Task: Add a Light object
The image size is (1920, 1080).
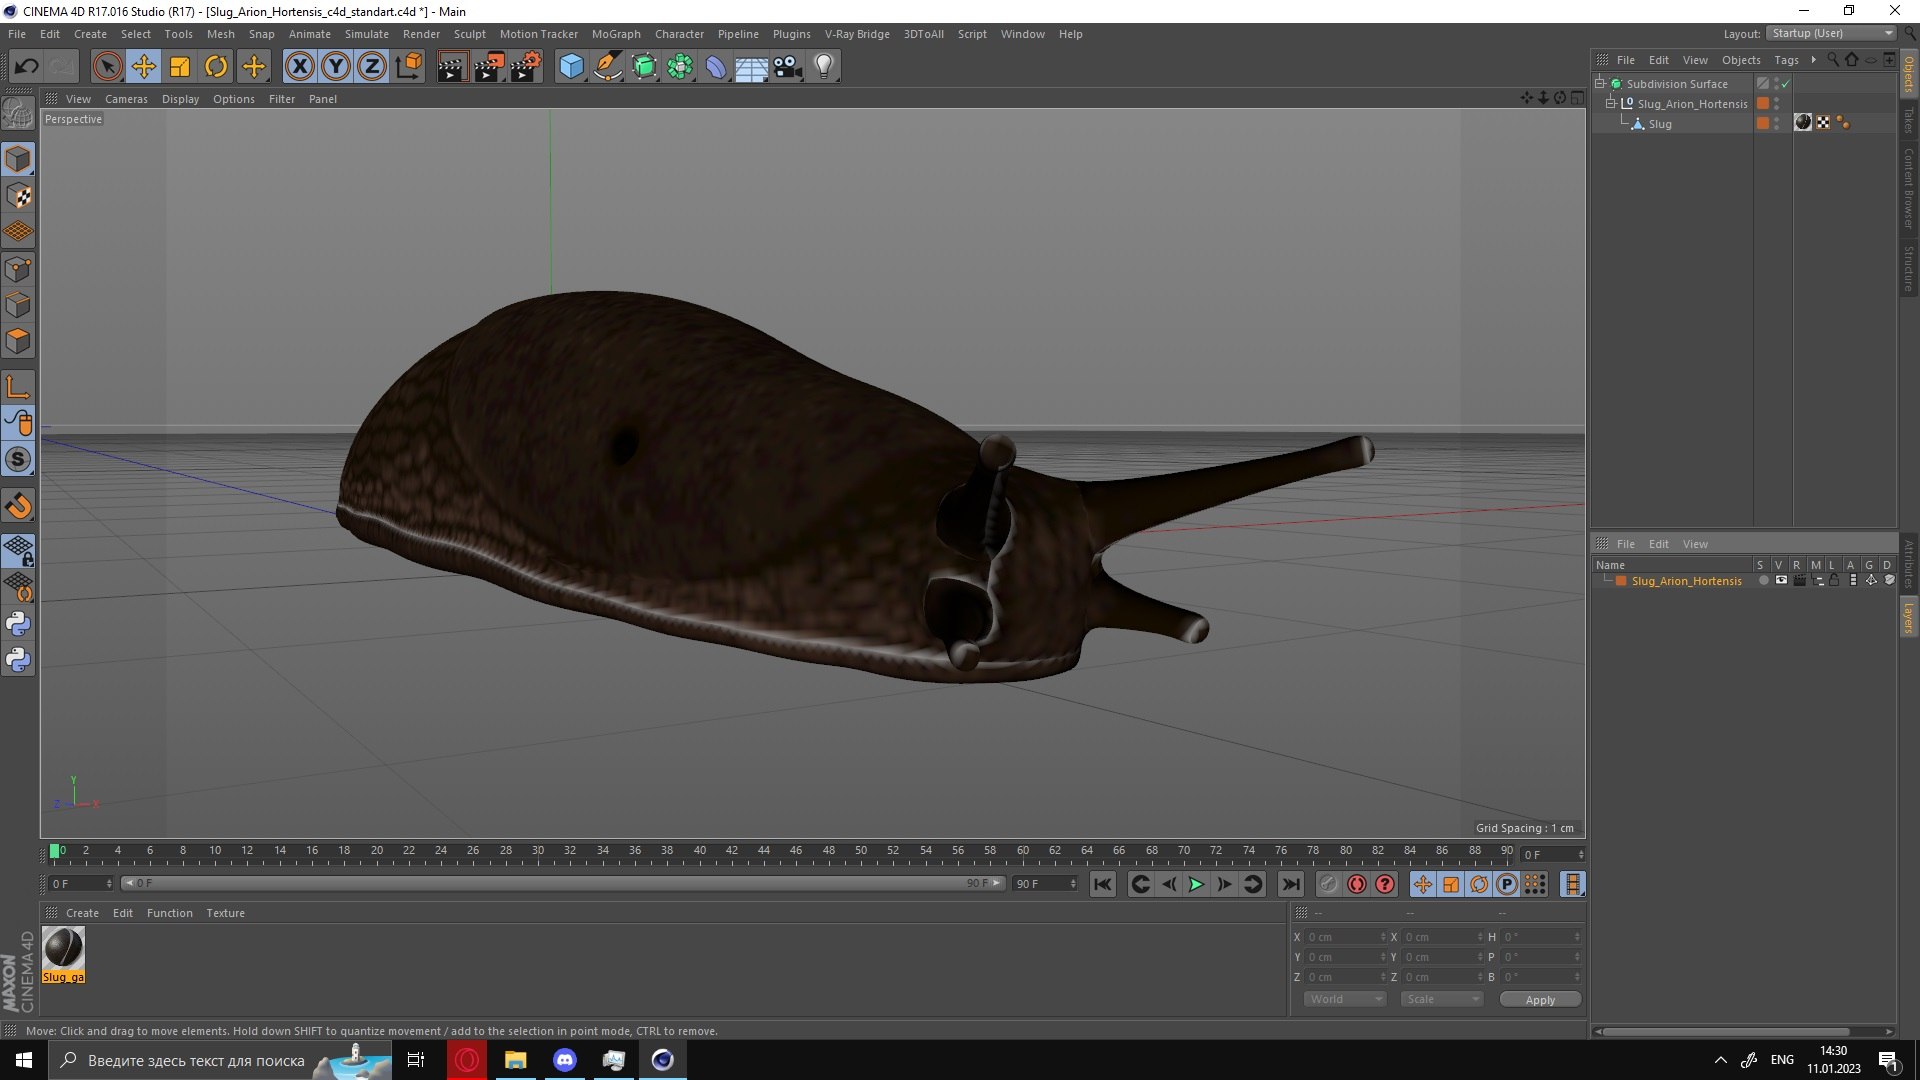Action: [824, 67]
